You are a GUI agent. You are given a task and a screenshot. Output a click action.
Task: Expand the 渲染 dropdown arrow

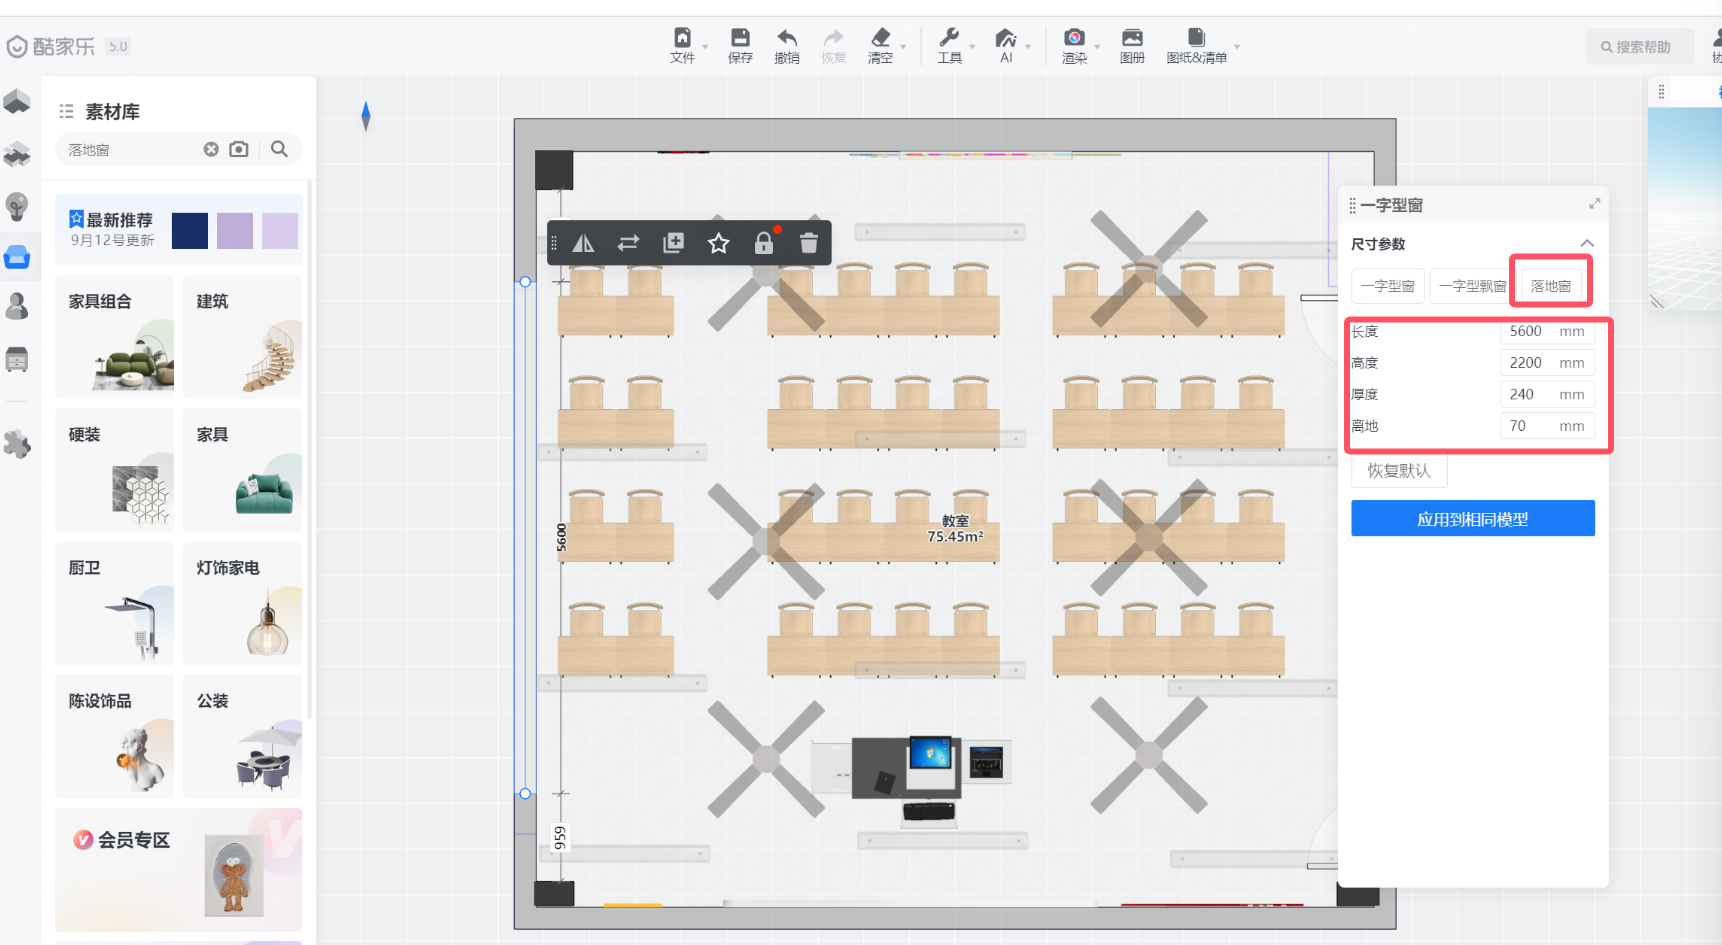coord(1097,47)
